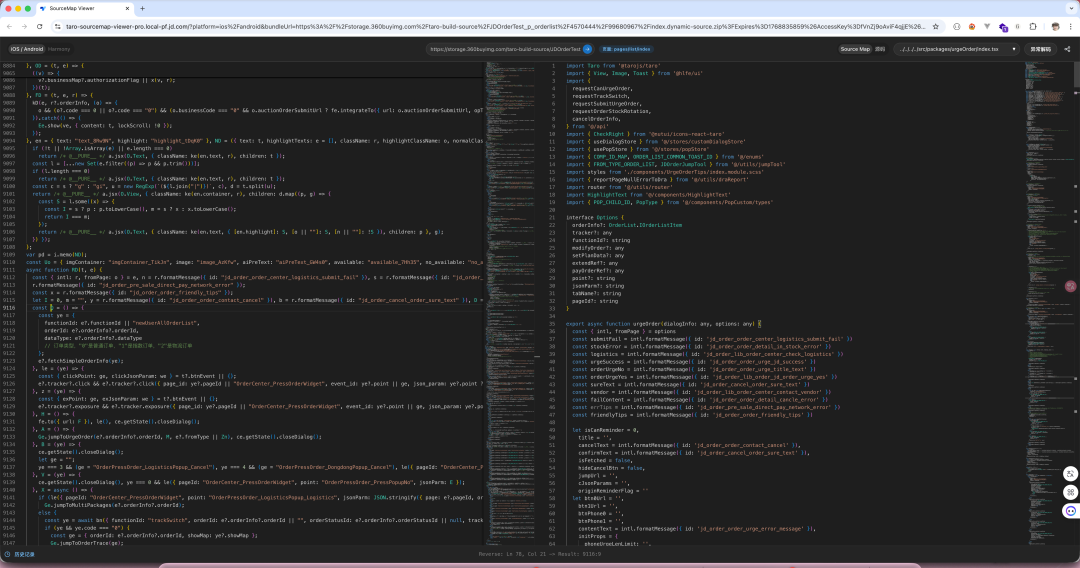Click 'e?.fetchSimpleOrderInfo(ye)' line
Viewport: 1080px width, 568px height.
[81, 361]
